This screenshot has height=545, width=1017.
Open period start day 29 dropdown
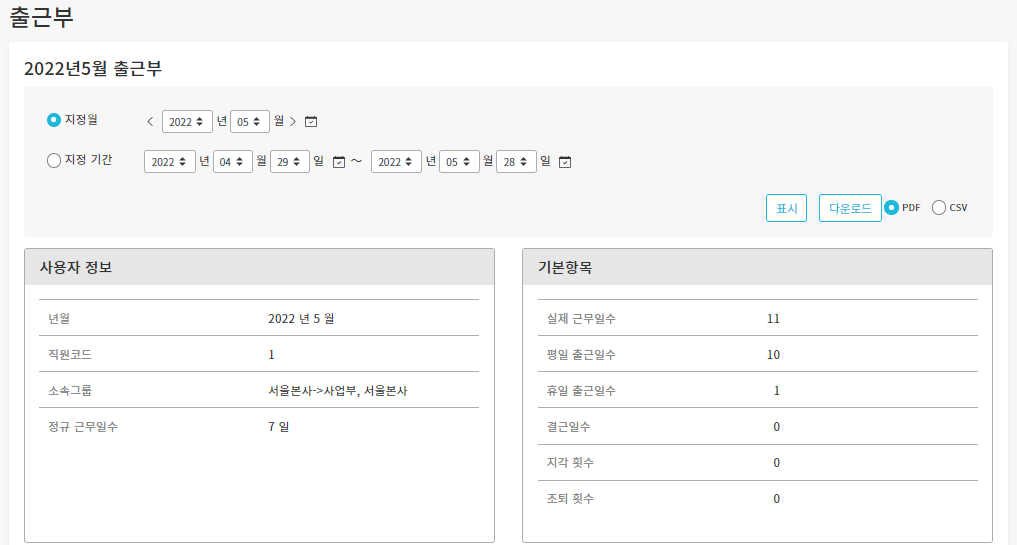289,162
